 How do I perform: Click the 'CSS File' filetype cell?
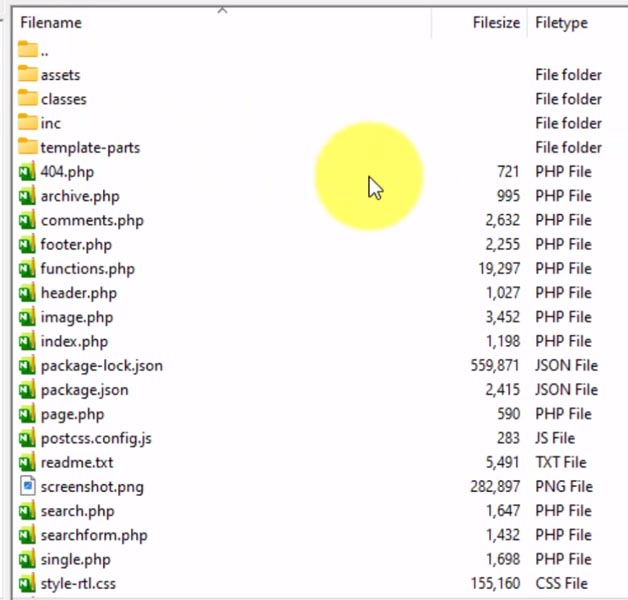click(562, 584)
